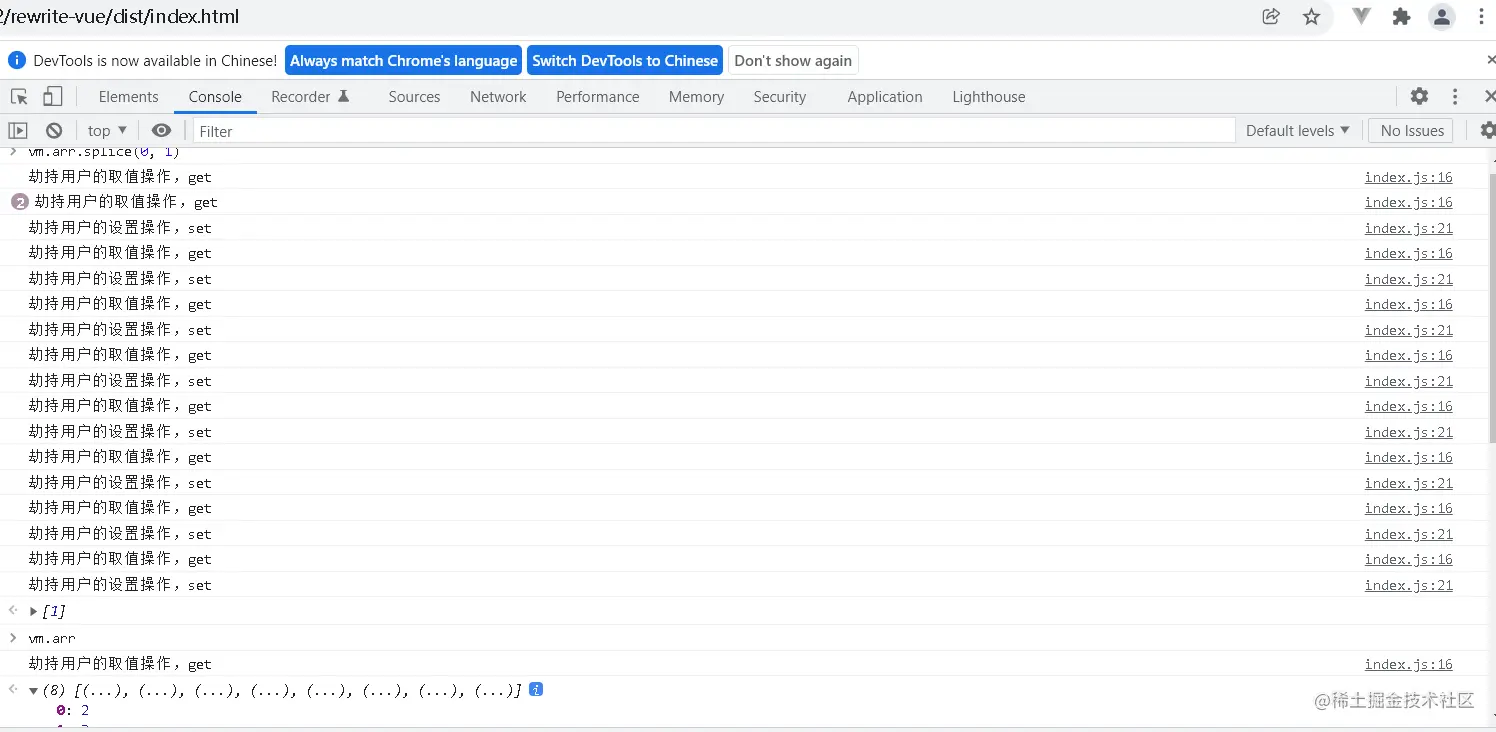Open the Recorder tab
The width and height of the screenshot is (1496, 732).
point(310,96)
